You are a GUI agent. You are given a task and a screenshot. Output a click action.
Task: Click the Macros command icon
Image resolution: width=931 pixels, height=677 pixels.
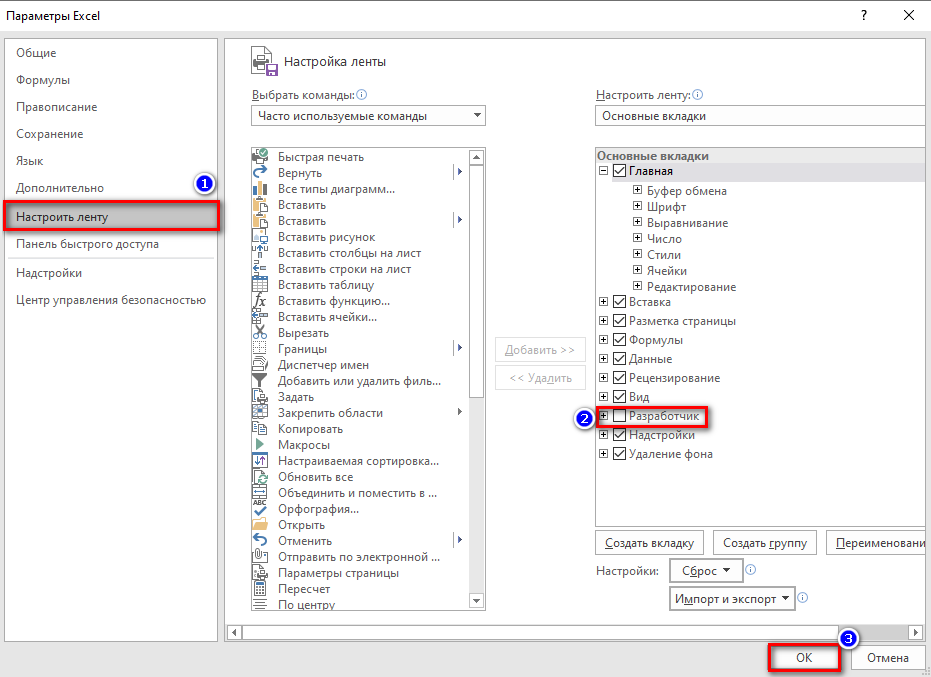click(x=260, y=445)
